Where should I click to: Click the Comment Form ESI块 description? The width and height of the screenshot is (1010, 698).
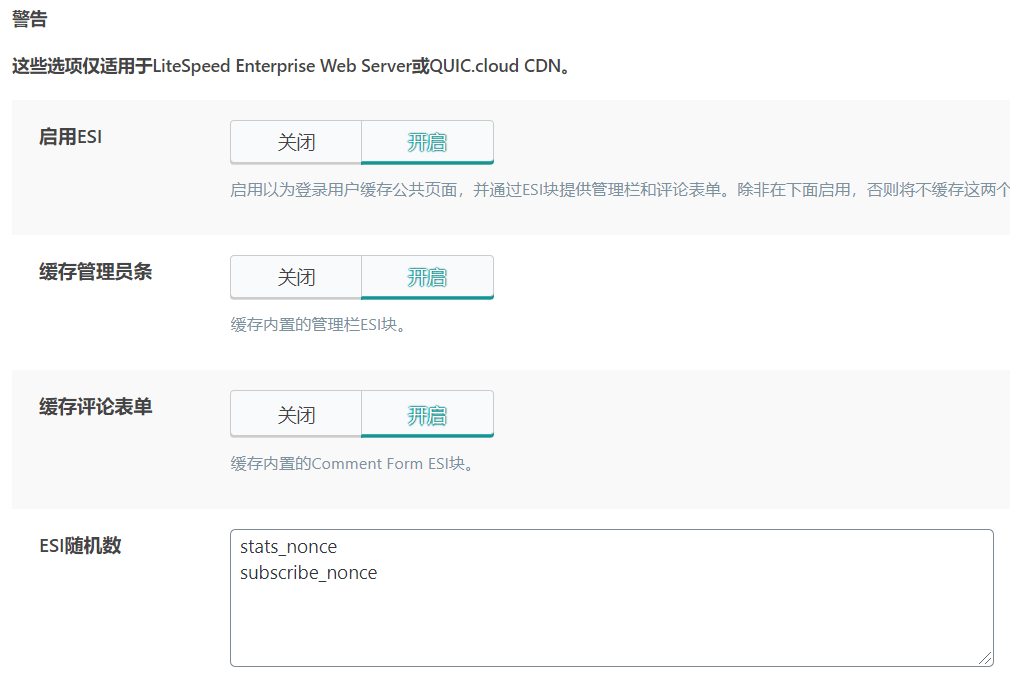coord(353,464)
